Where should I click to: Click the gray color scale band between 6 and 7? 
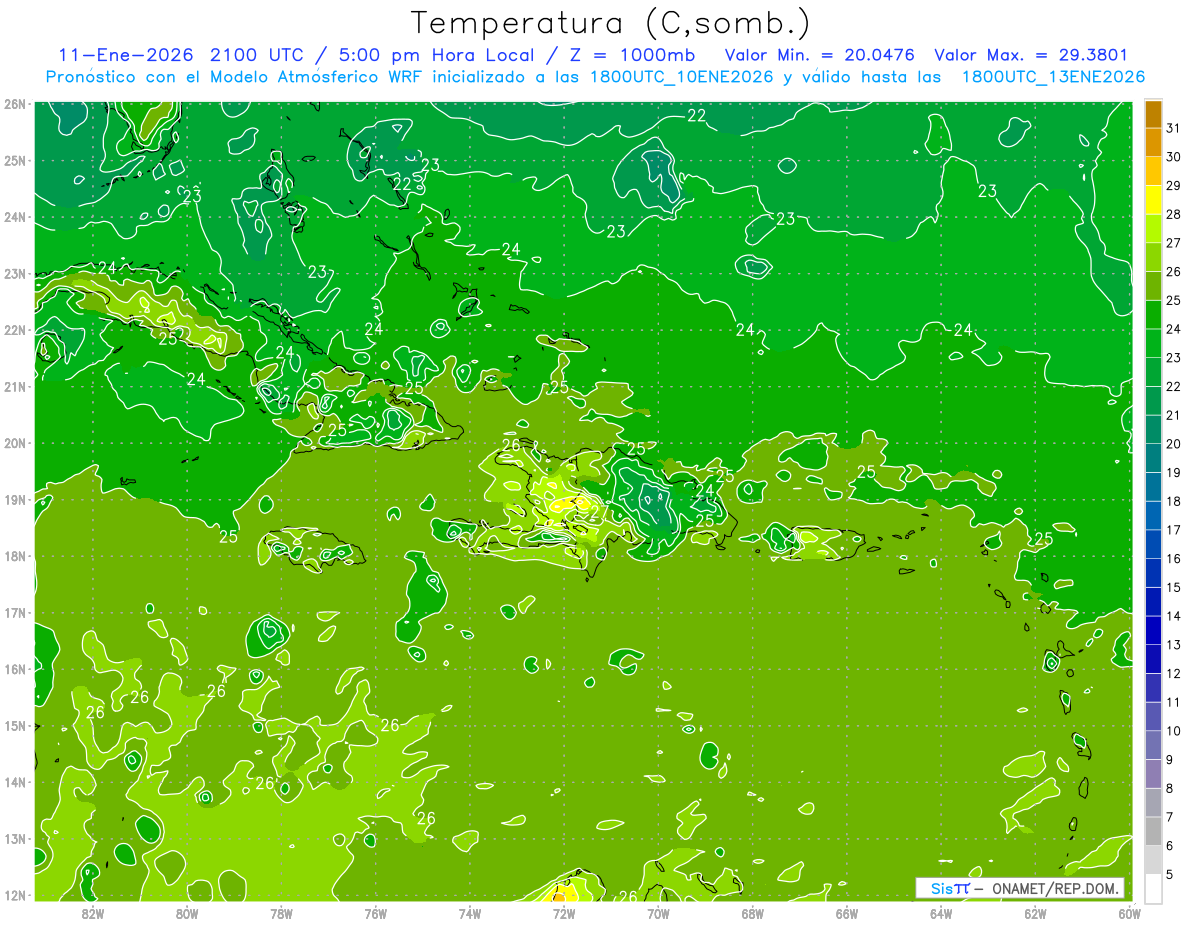1153,830
